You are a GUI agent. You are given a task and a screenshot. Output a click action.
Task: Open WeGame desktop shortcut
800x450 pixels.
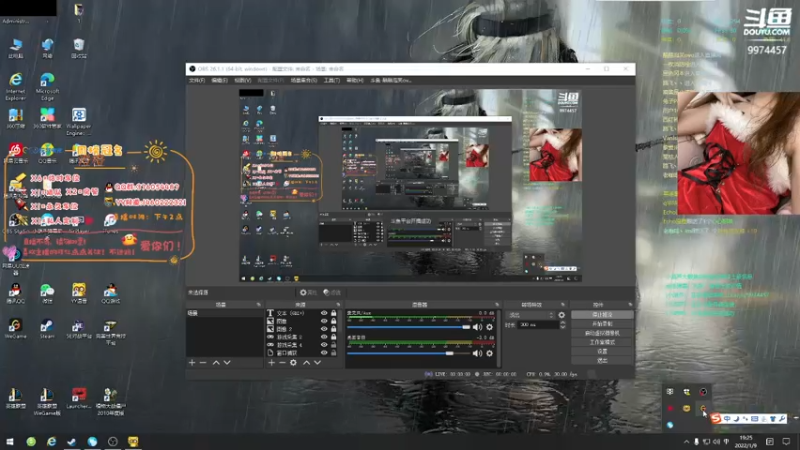pyautogui.click(x=15, y=329)
